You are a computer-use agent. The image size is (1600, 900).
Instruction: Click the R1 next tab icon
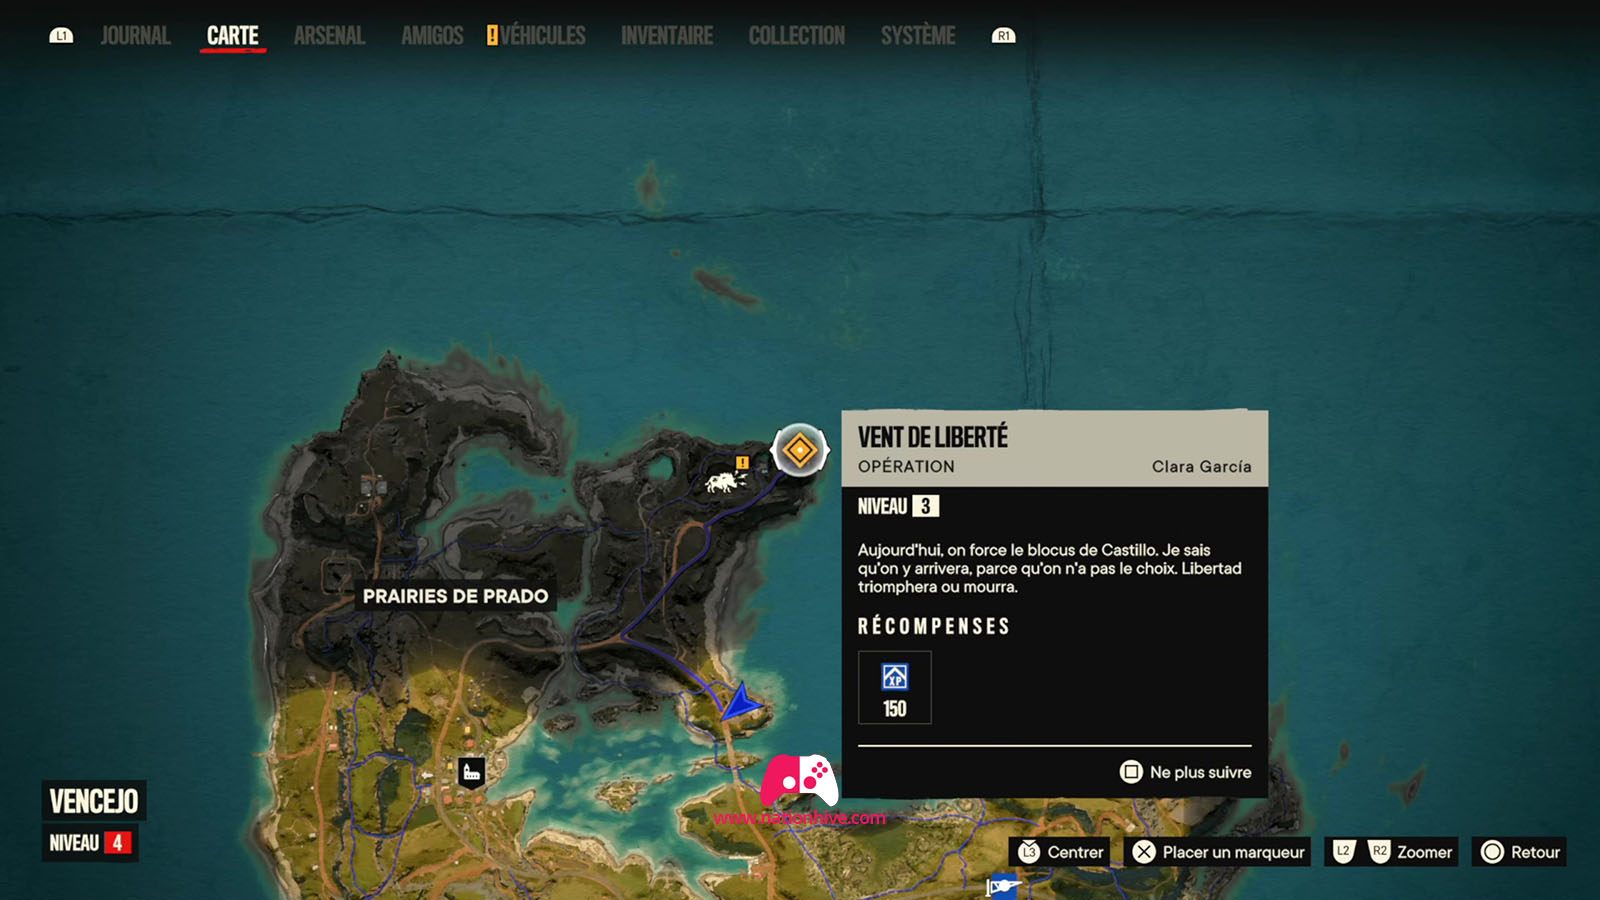tap(1003, 36)
